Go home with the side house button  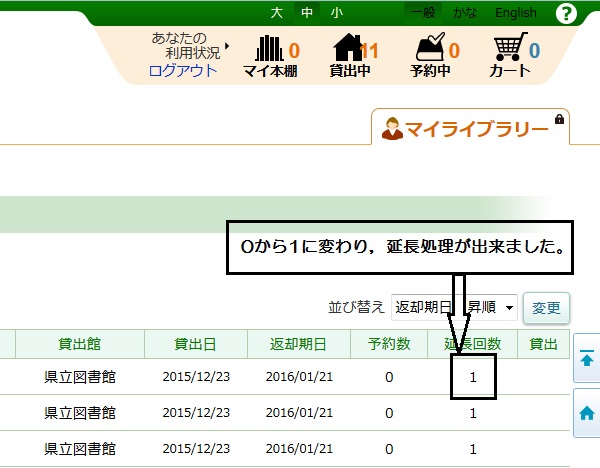[x=587, y=413]
